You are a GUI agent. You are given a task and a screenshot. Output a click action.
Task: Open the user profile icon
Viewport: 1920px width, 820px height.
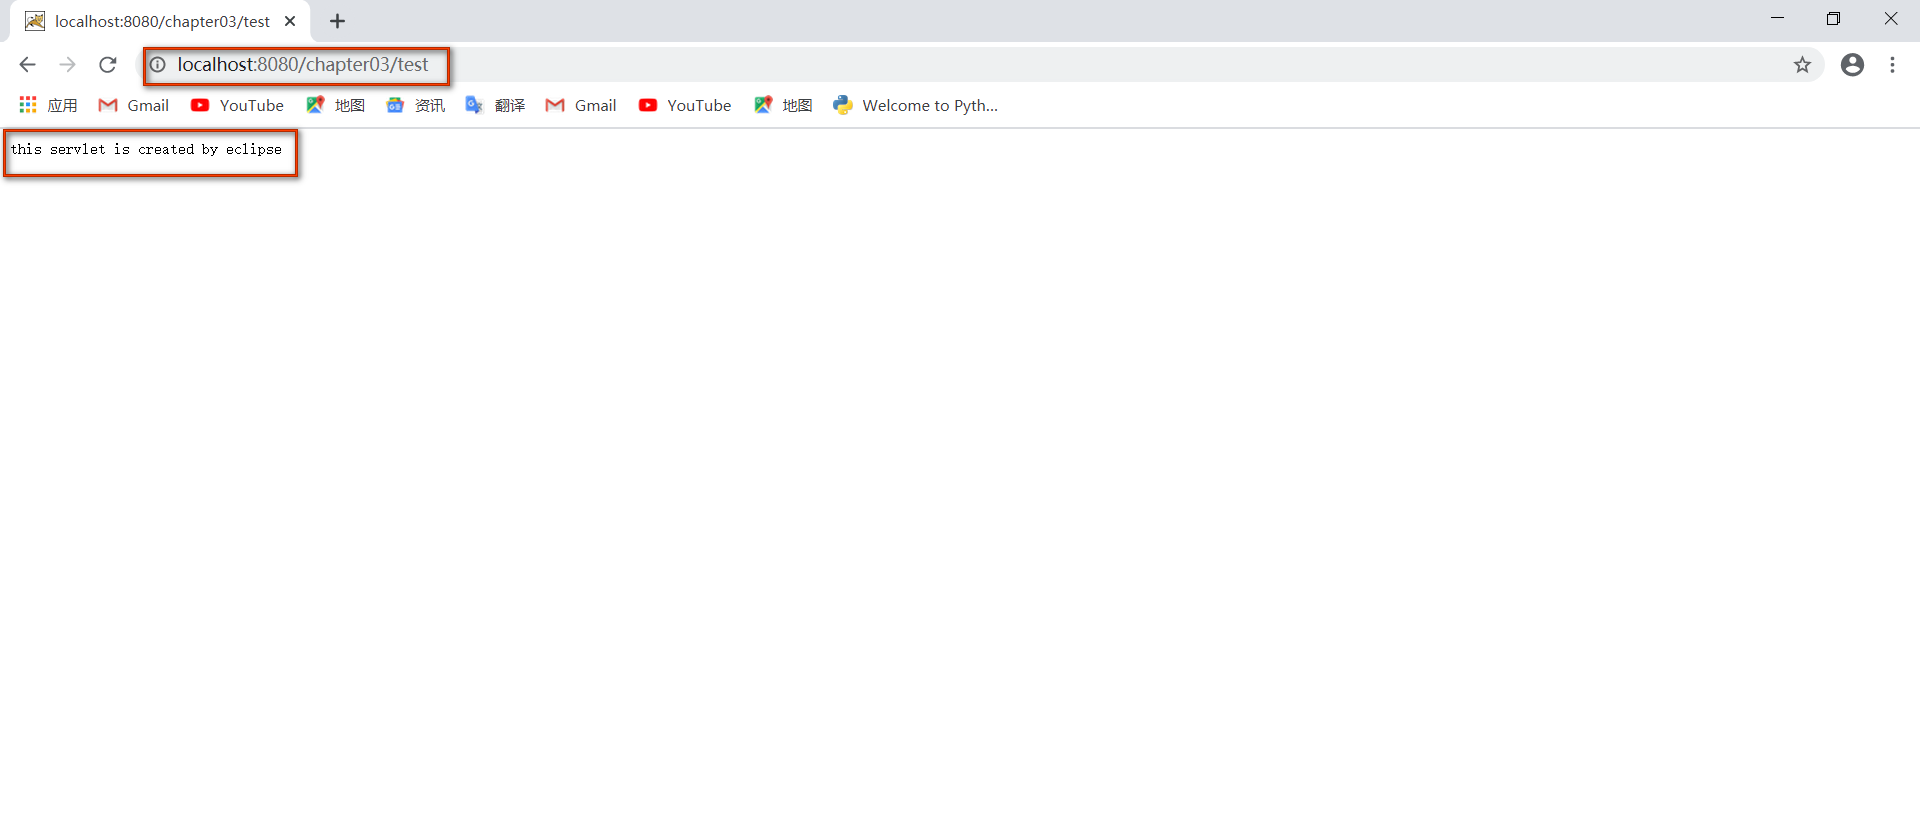[x=1852, y=65]
